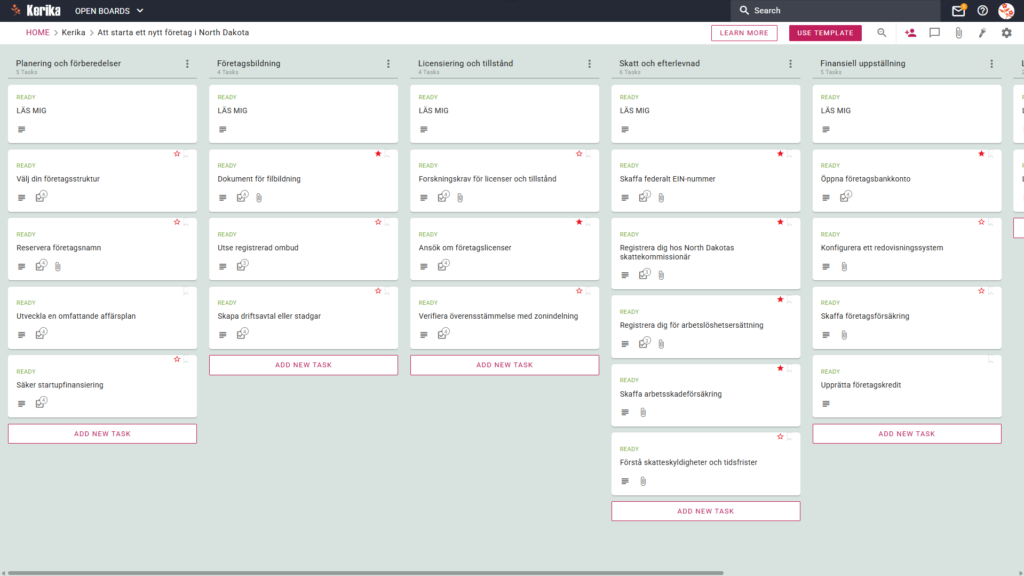Open checklist icon on Välj din företagsstruktur

pos(41,197)
